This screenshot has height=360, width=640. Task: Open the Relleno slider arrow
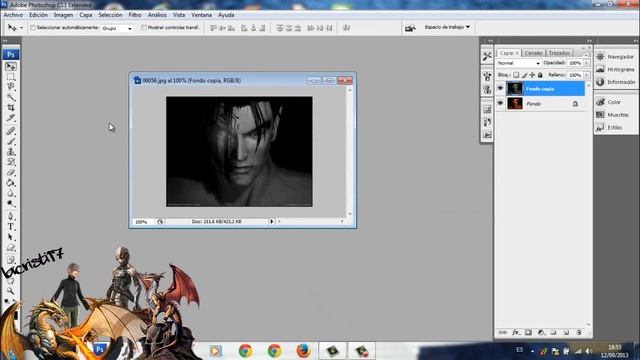587,75
